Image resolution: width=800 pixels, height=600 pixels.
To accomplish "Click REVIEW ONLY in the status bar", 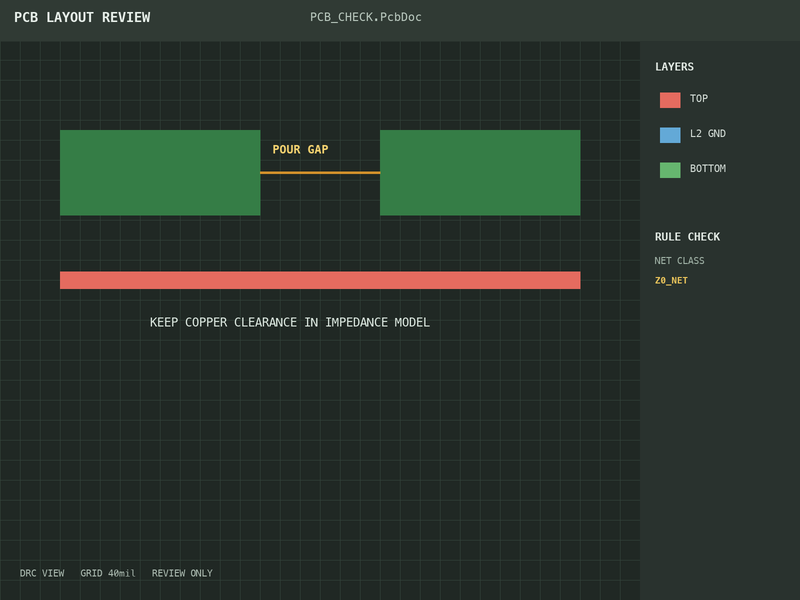I will 182,573.
